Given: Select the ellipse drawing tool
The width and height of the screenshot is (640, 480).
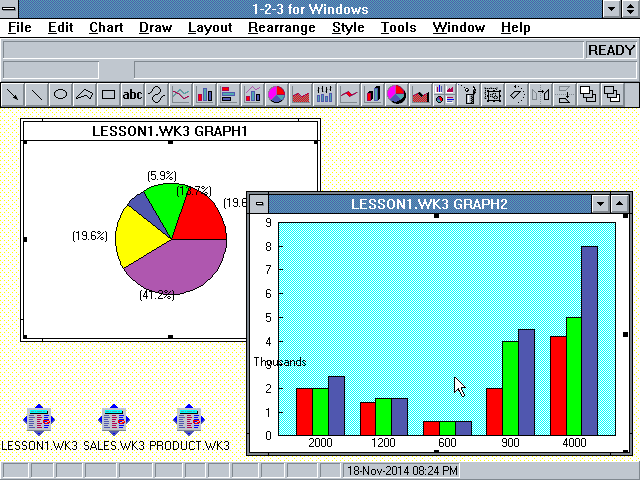Looking at the screenshot, I should tap(61, 95).
